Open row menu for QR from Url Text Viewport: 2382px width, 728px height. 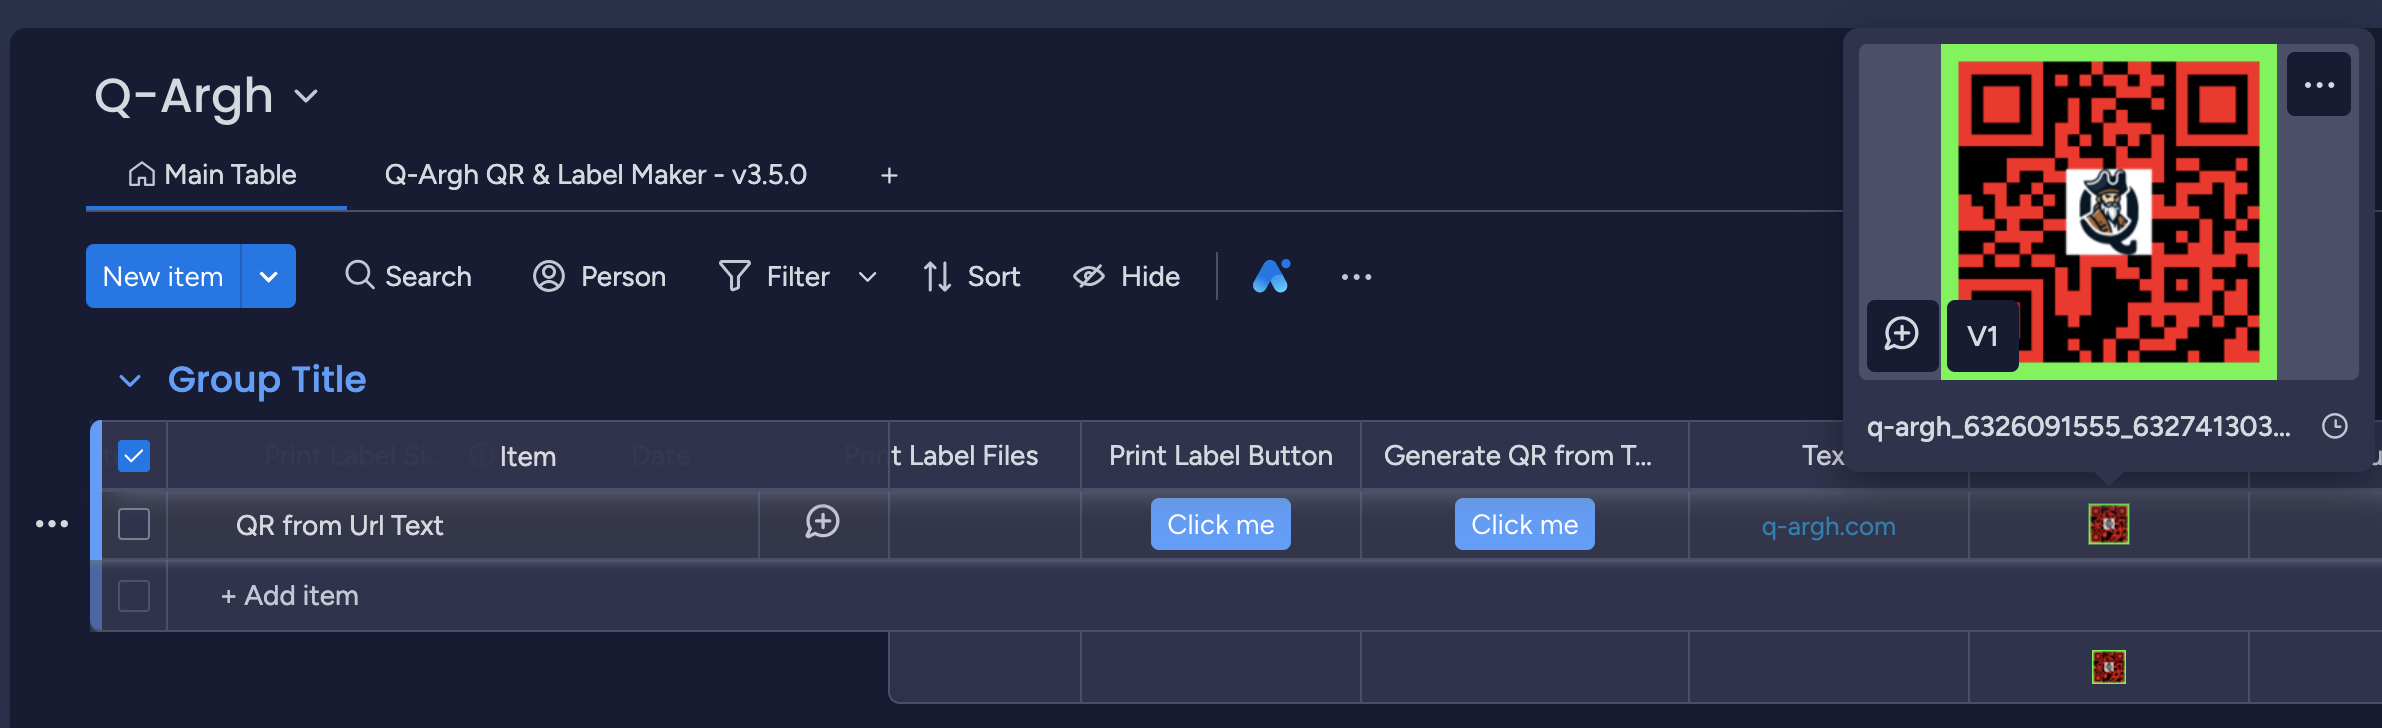tap(52, 524)
